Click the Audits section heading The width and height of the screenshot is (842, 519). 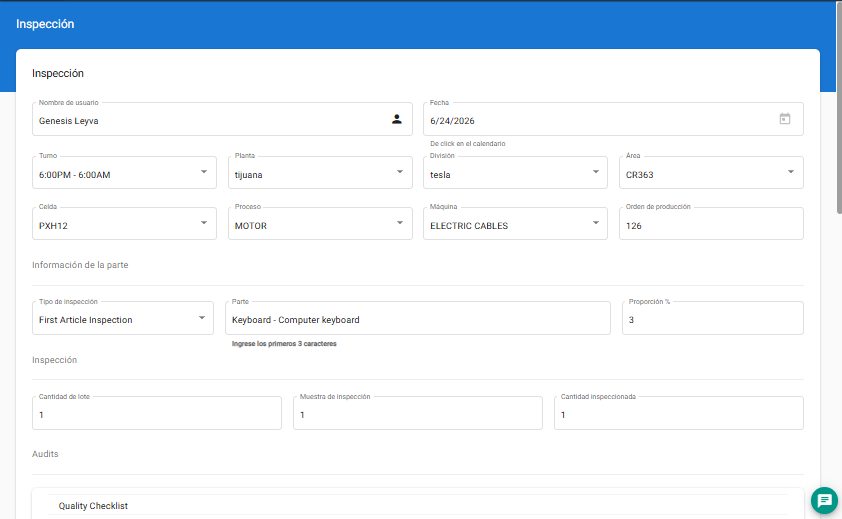click(45, 454)
